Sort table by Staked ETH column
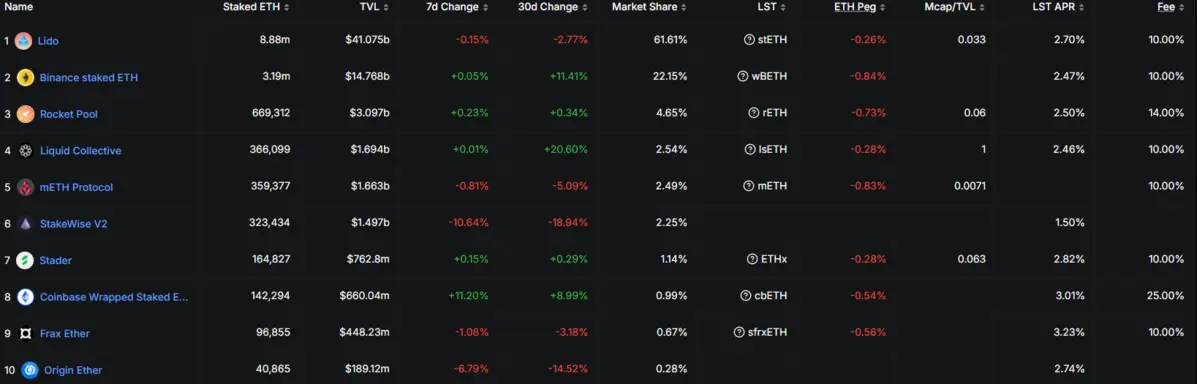This screenshot has width=1197, height=384. (256, 7)
